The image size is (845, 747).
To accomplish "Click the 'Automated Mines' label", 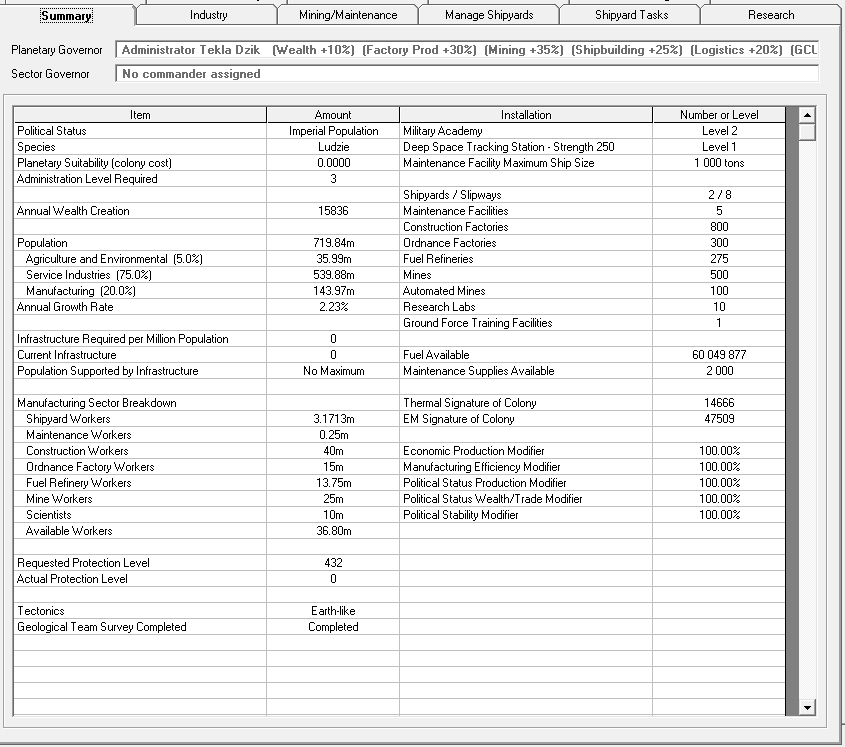I will pyautogui.click(x=444, y=291).
